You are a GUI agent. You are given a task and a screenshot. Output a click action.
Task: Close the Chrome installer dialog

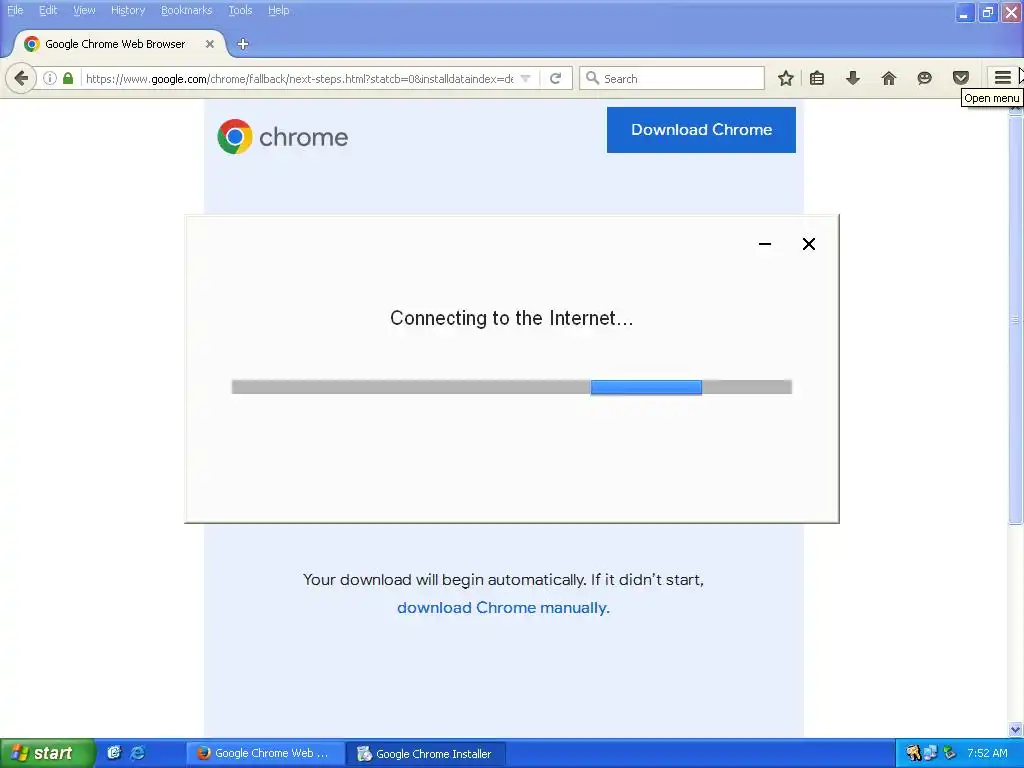(x=808, y=244)
